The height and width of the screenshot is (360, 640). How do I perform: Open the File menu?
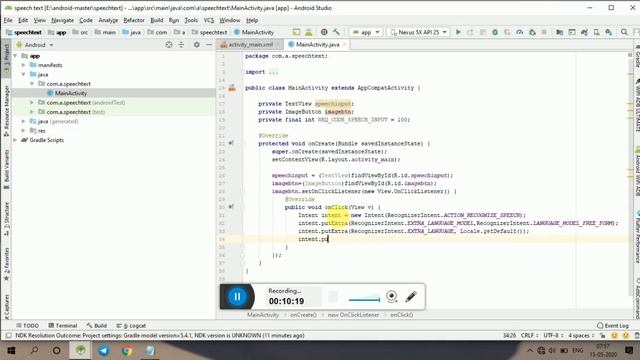click(8, 20)
